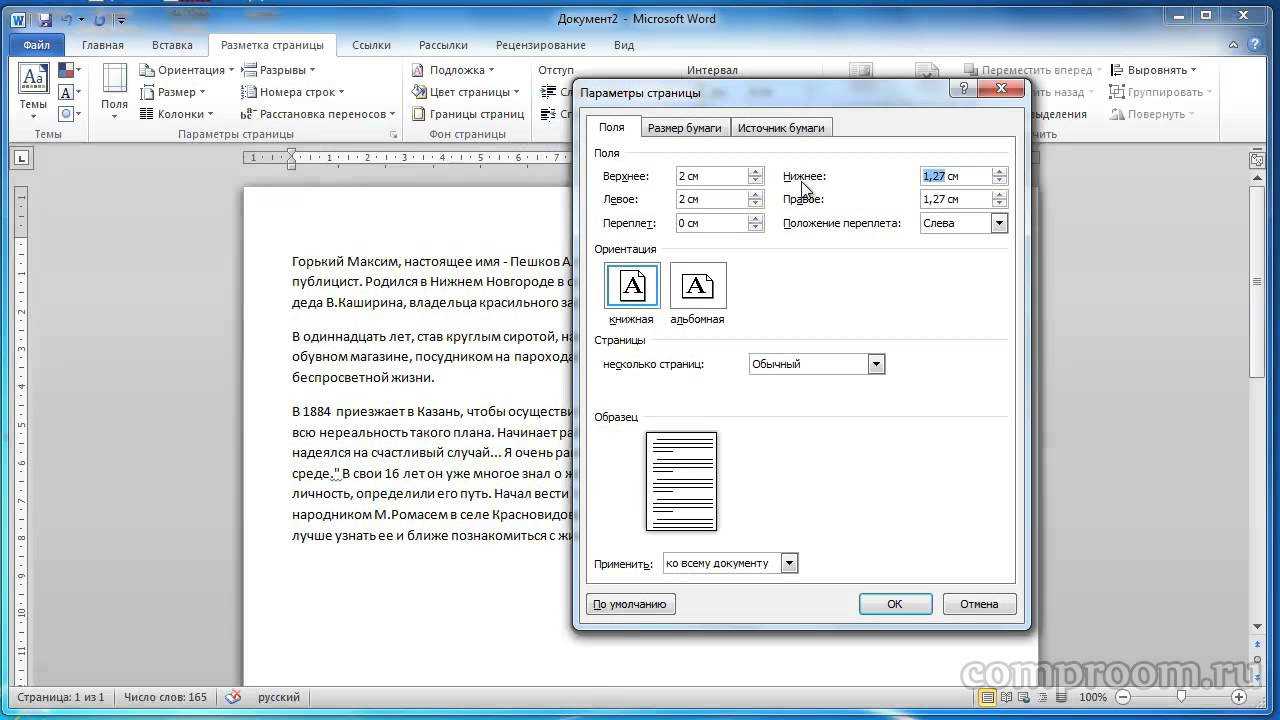Screen dimensions: 1280x720
Task: Select Outline view icon in status bar
Action: (x=1044, y=697)
